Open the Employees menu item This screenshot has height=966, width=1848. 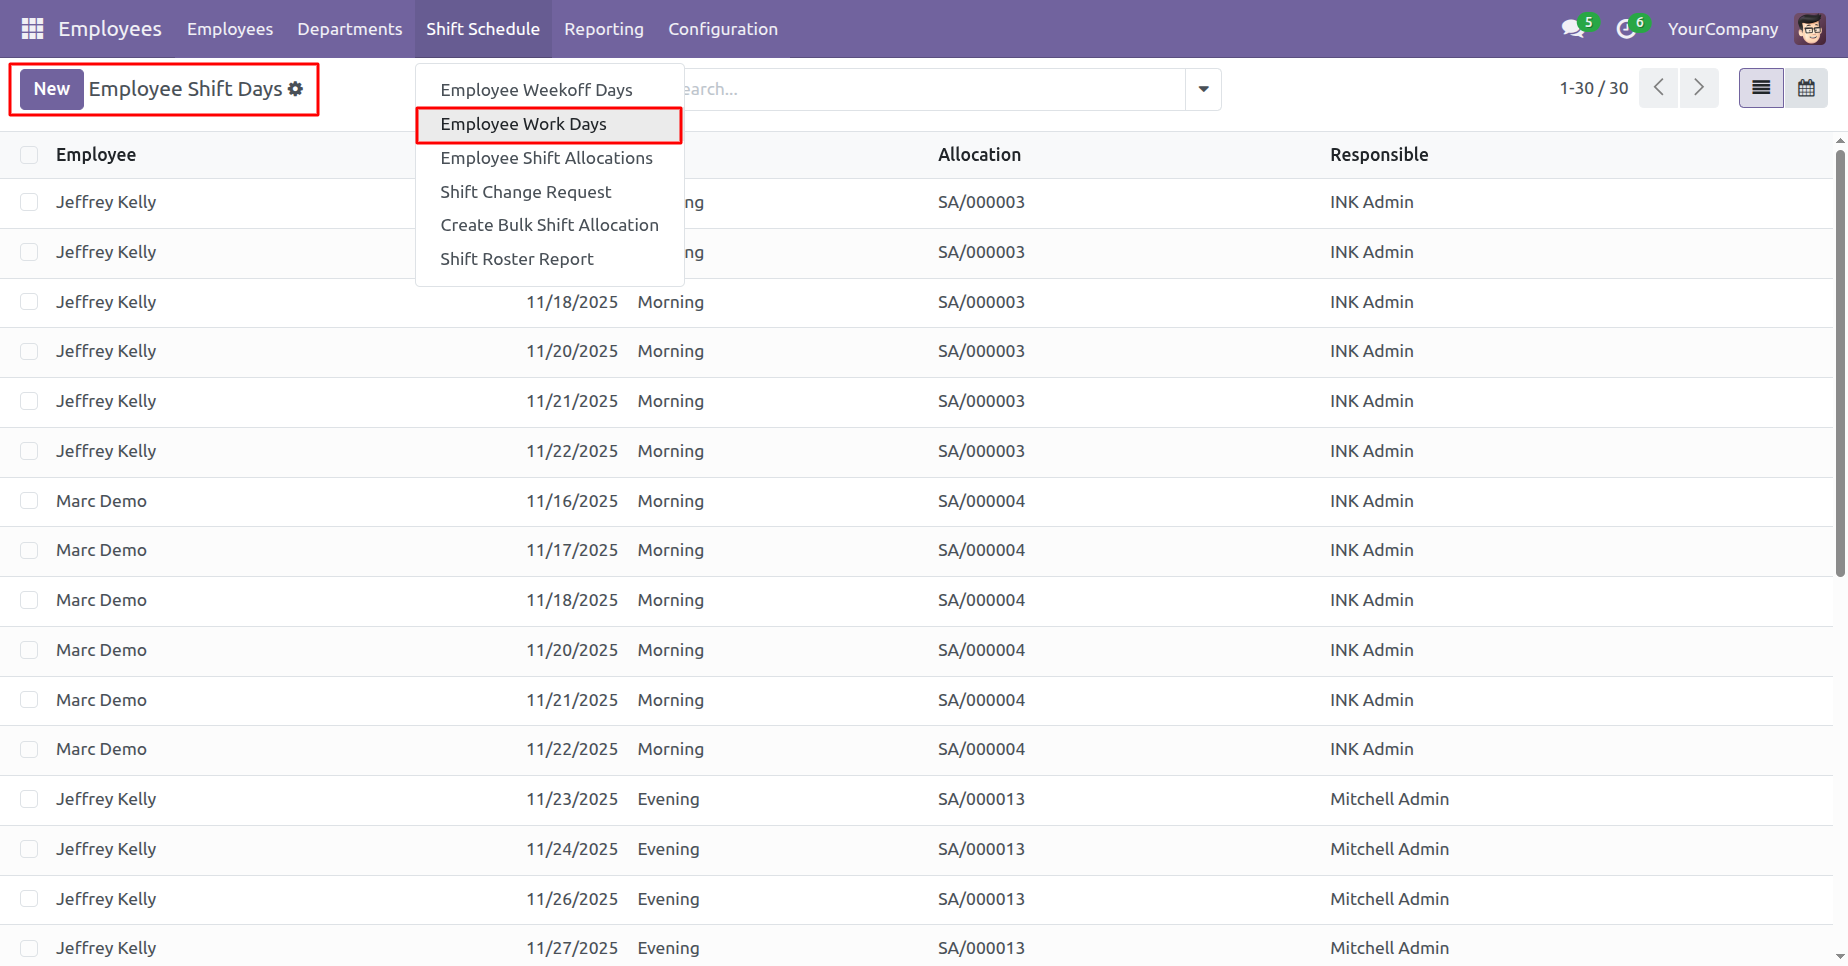230,29
